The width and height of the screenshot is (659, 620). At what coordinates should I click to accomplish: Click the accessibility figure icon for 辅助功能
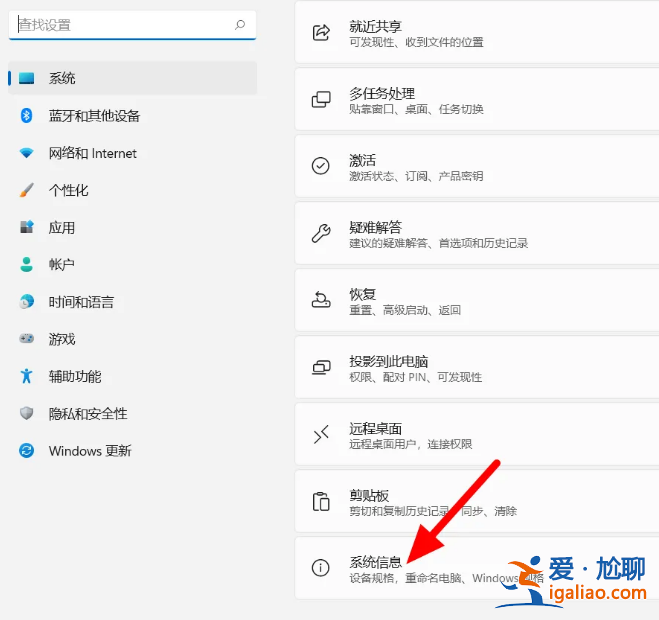pyautogui.click(x=26, y=376)
